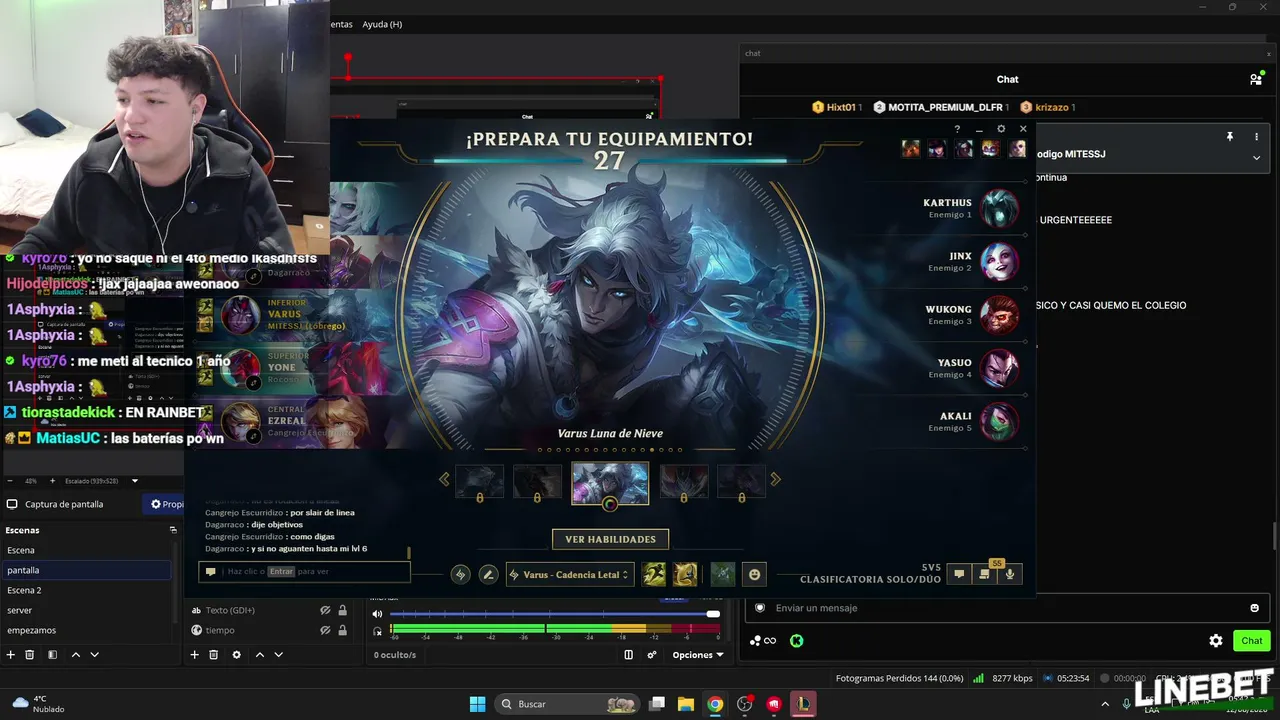Zoom in the preview with plus
The height and width of the screenshot is (720, 1280).
click(x=52, y=481)
